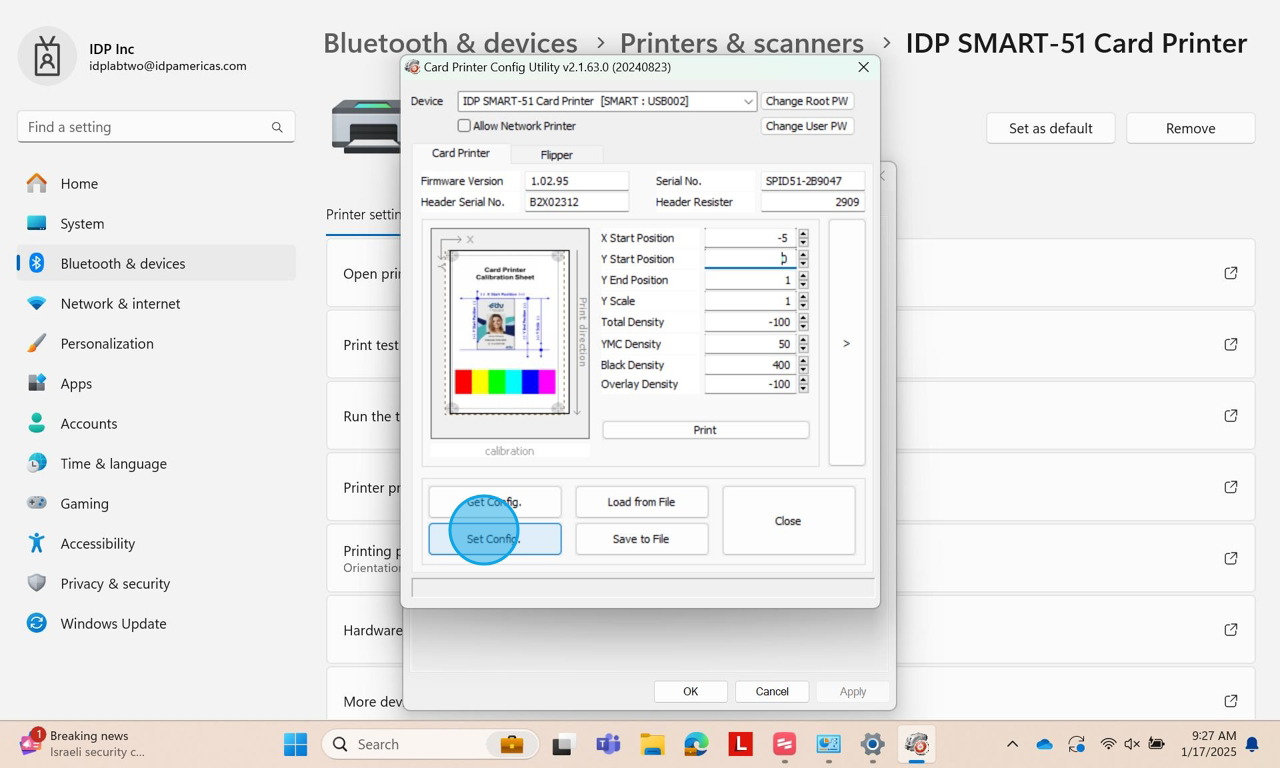Viewport: 1280px width, 768px height.
Task: Open the network Wi-Fi tray icon
Action: point(1108,744)
